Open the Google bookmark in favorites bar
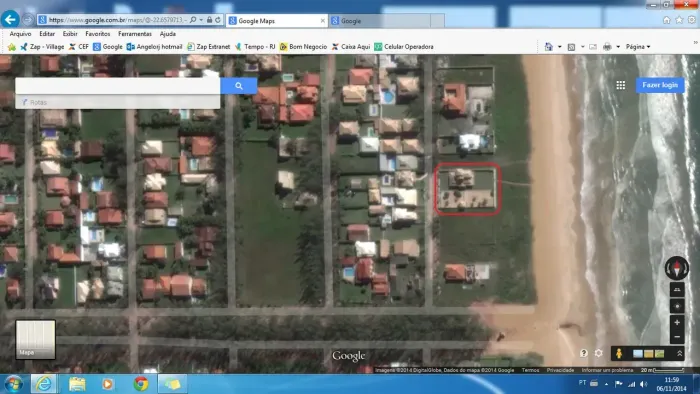 coord(108,47)
